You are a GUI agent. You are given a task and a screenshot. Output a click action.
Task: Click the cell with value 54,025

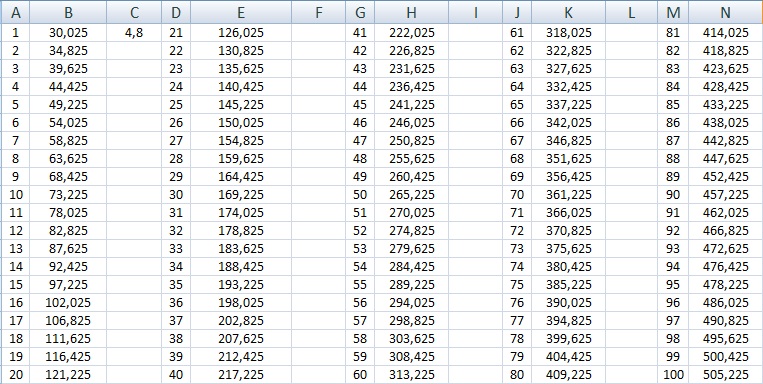[x=68, y=123]
